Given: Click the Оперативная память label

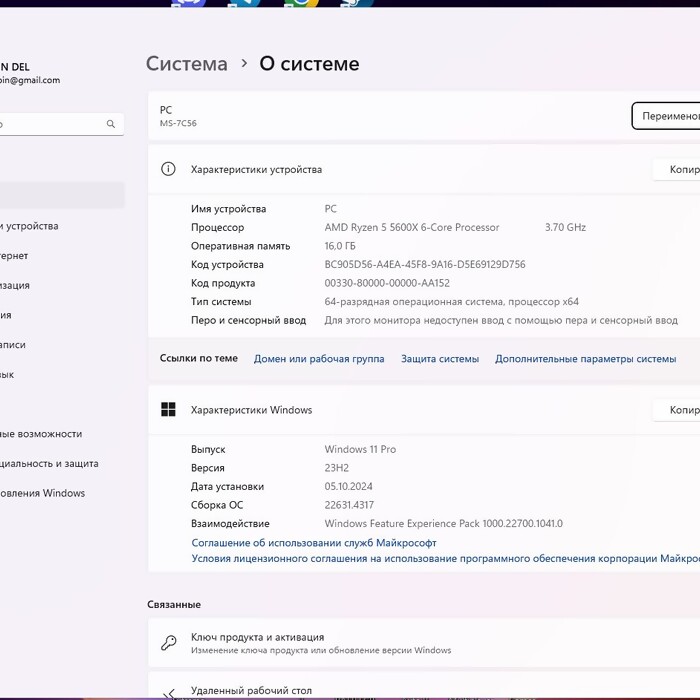Looking at the screenshot, I should (241, 246).
